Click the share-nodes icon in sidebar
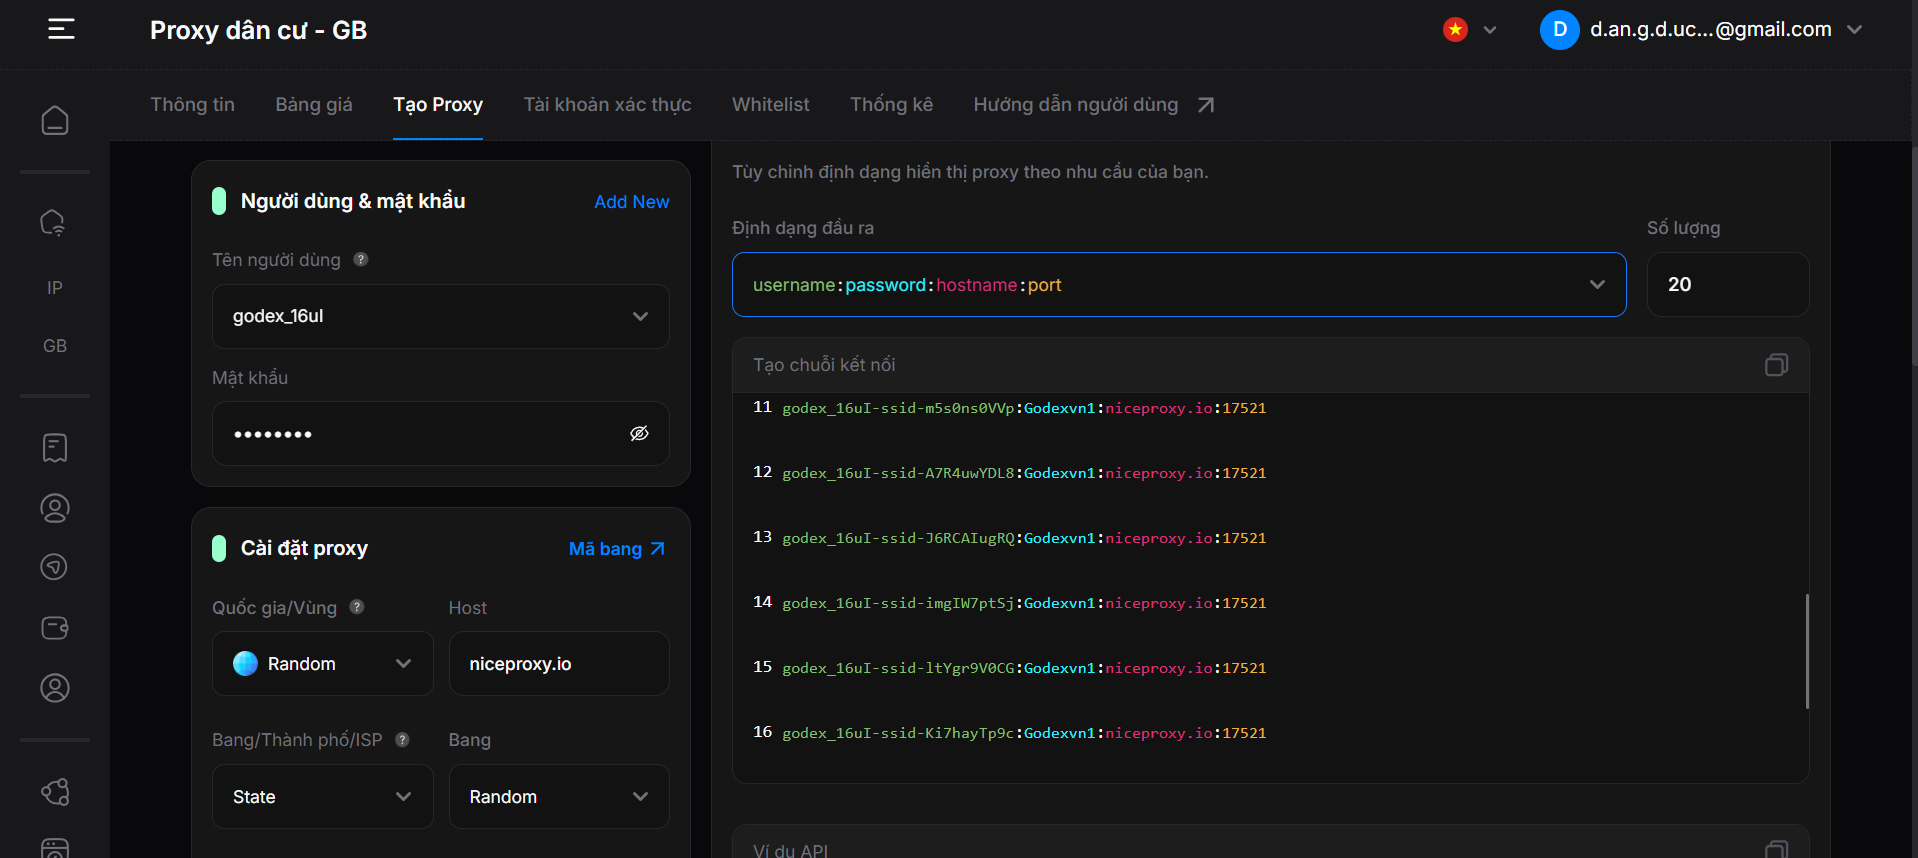This screenshot has height=858, width=1918. point(55,792)
